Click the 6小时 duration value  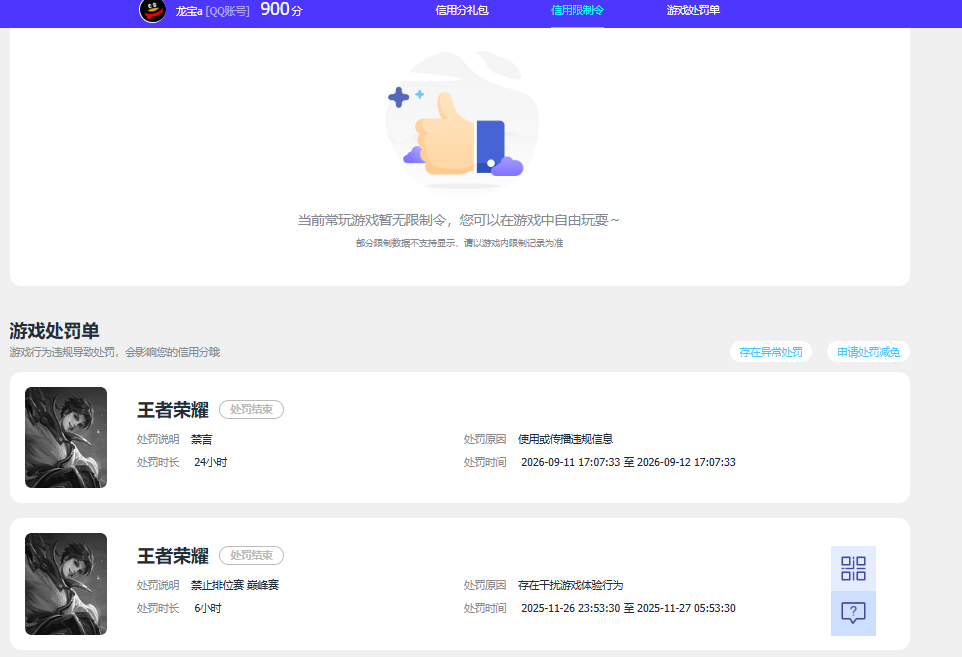207,609
